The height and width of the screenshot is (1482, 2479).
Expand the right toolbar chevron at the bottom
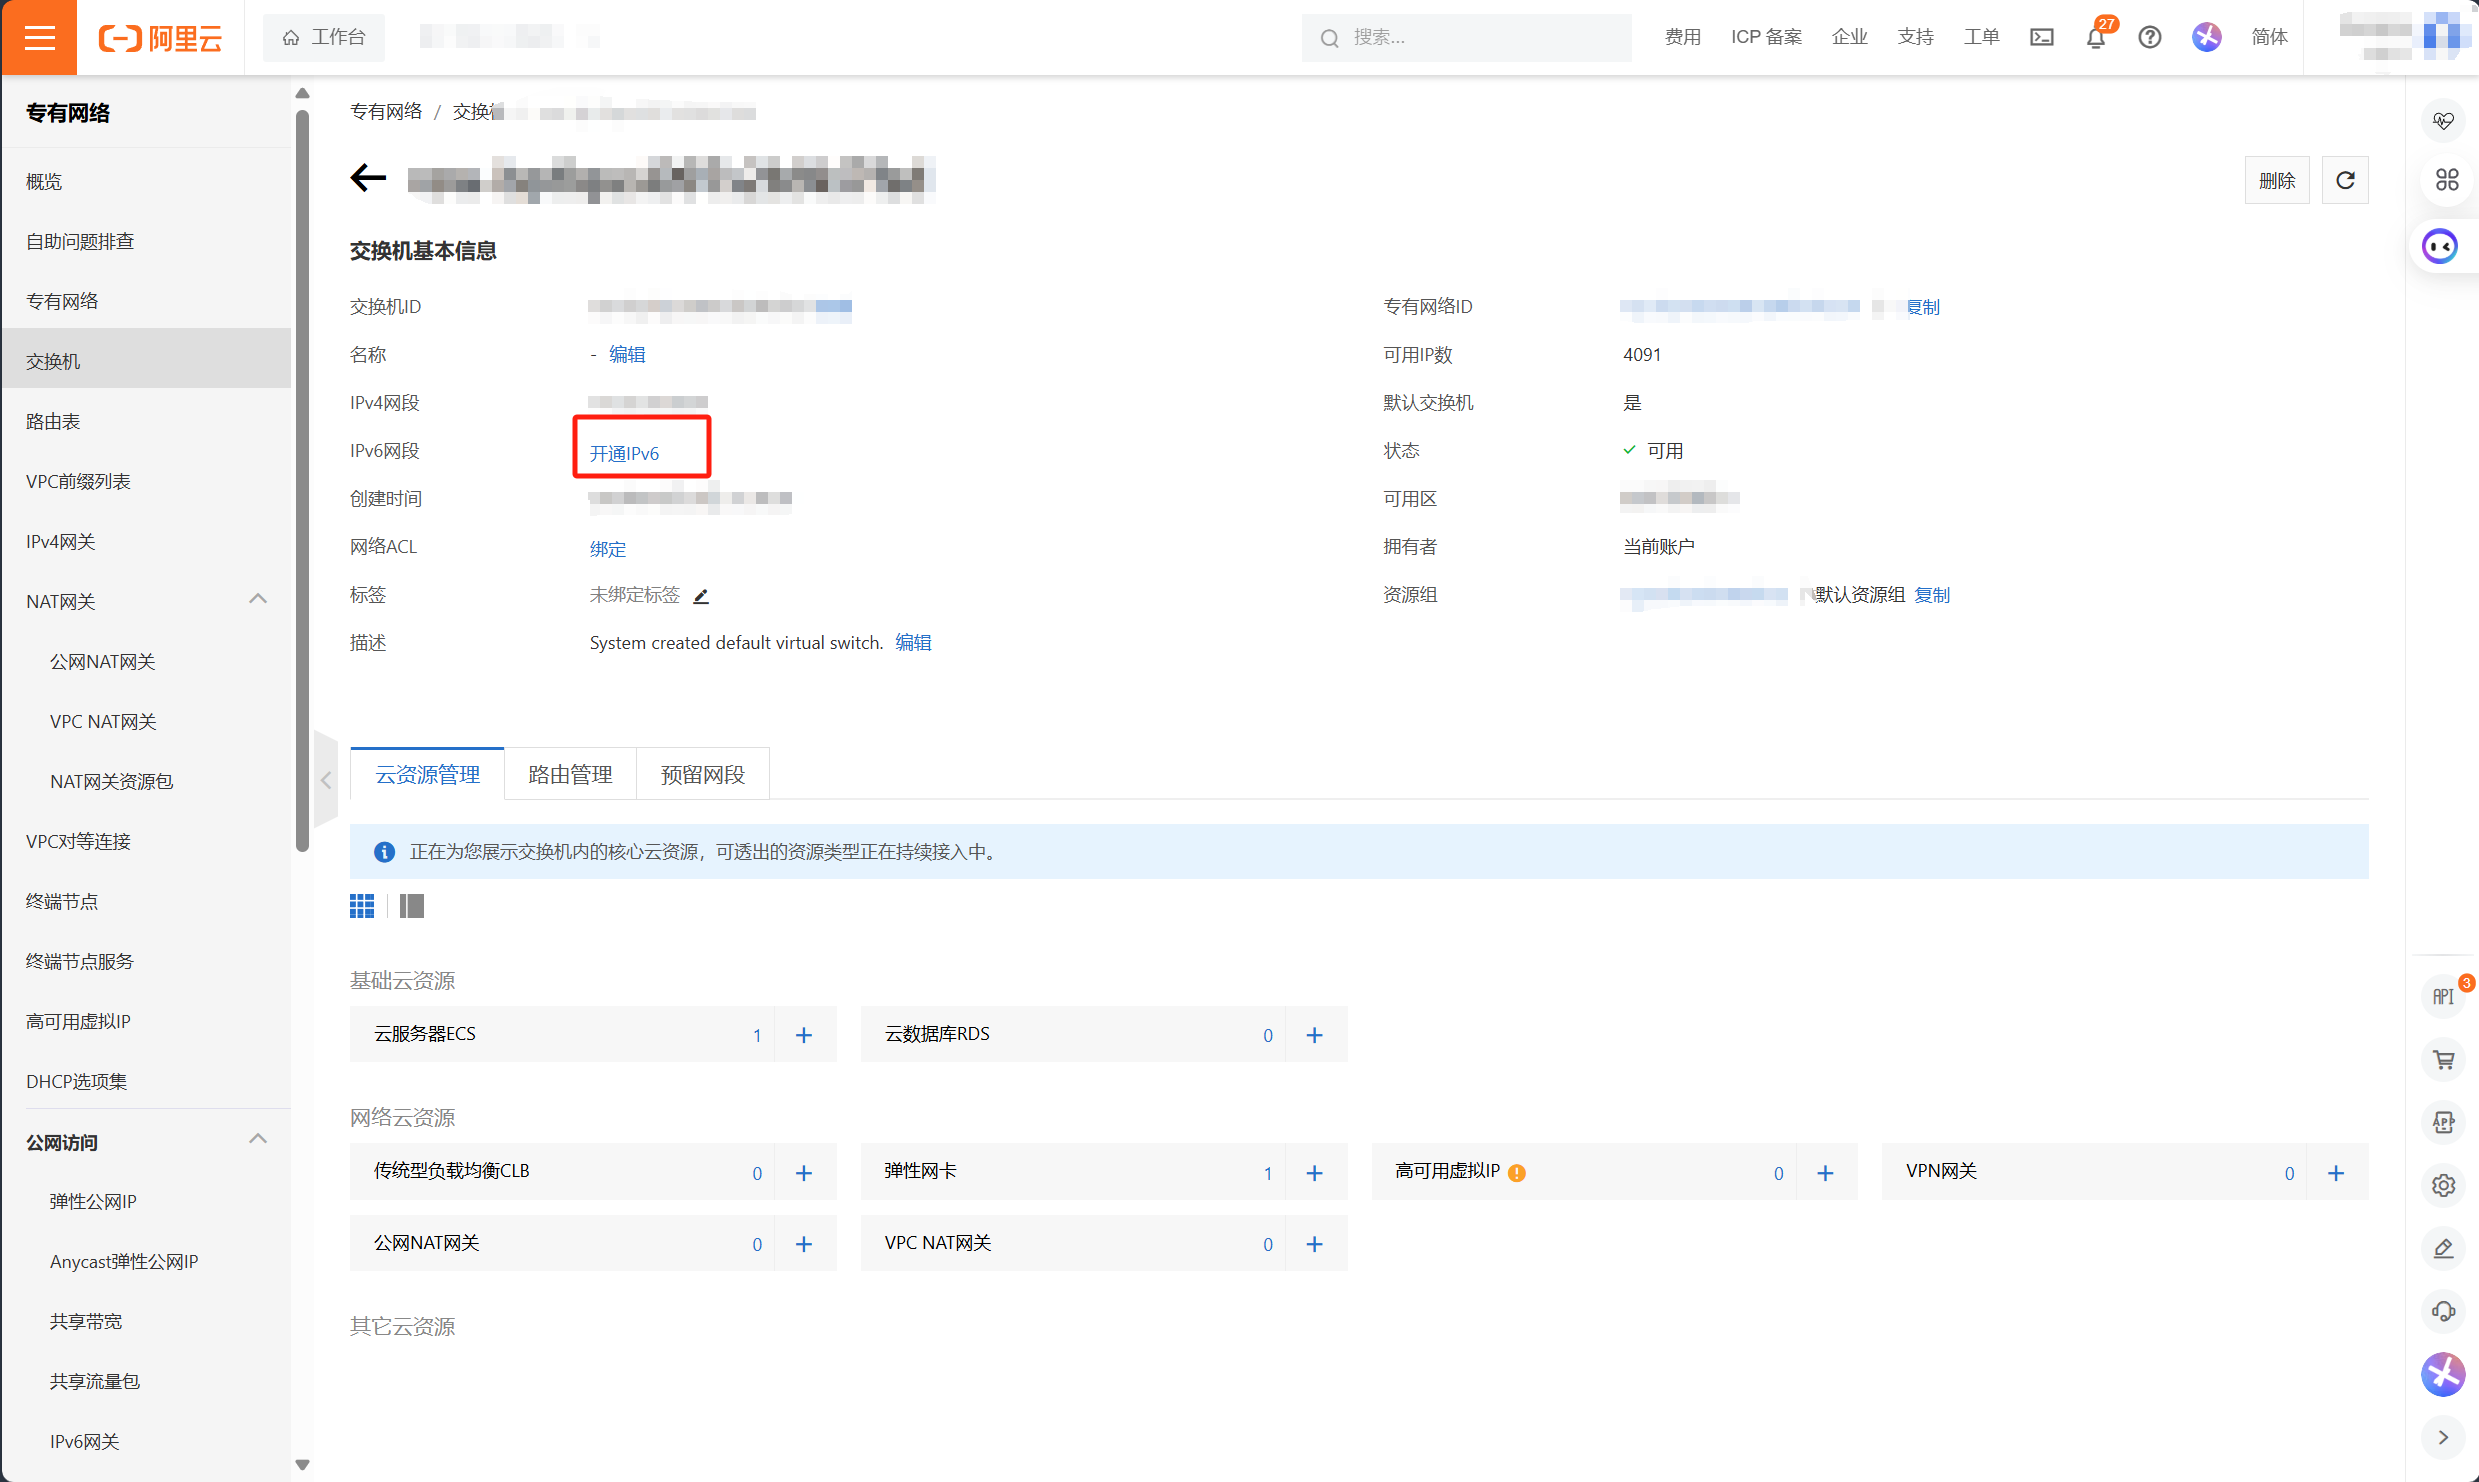point(2443,1437)
